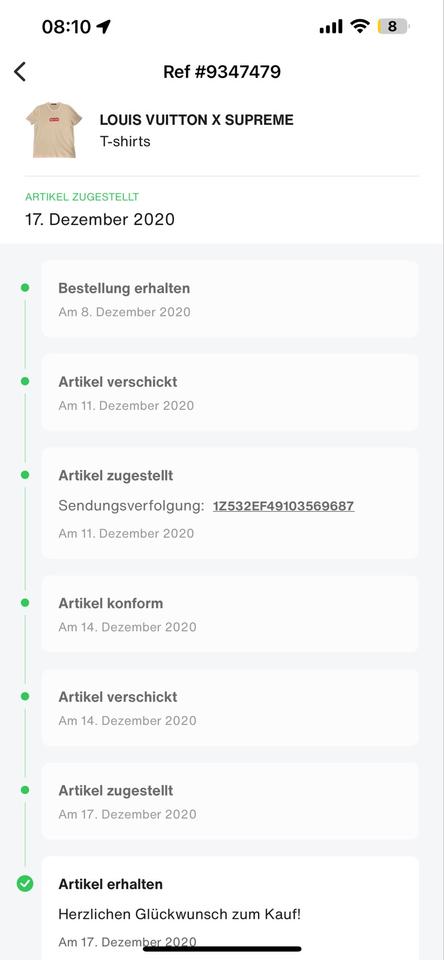The width and height of the screenshot is (444, 960).
Task: Tap the battery indicator in the status bar
Action: [x=393, y=26]
